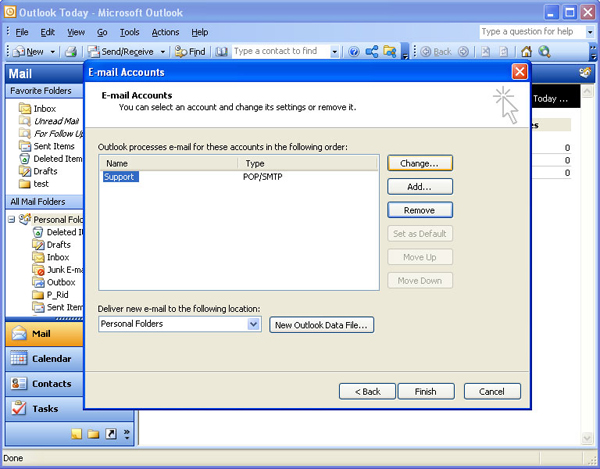Open the Actions menu
Image resolution: width=600 pixels, height=469 pixels.
point(165,32)
